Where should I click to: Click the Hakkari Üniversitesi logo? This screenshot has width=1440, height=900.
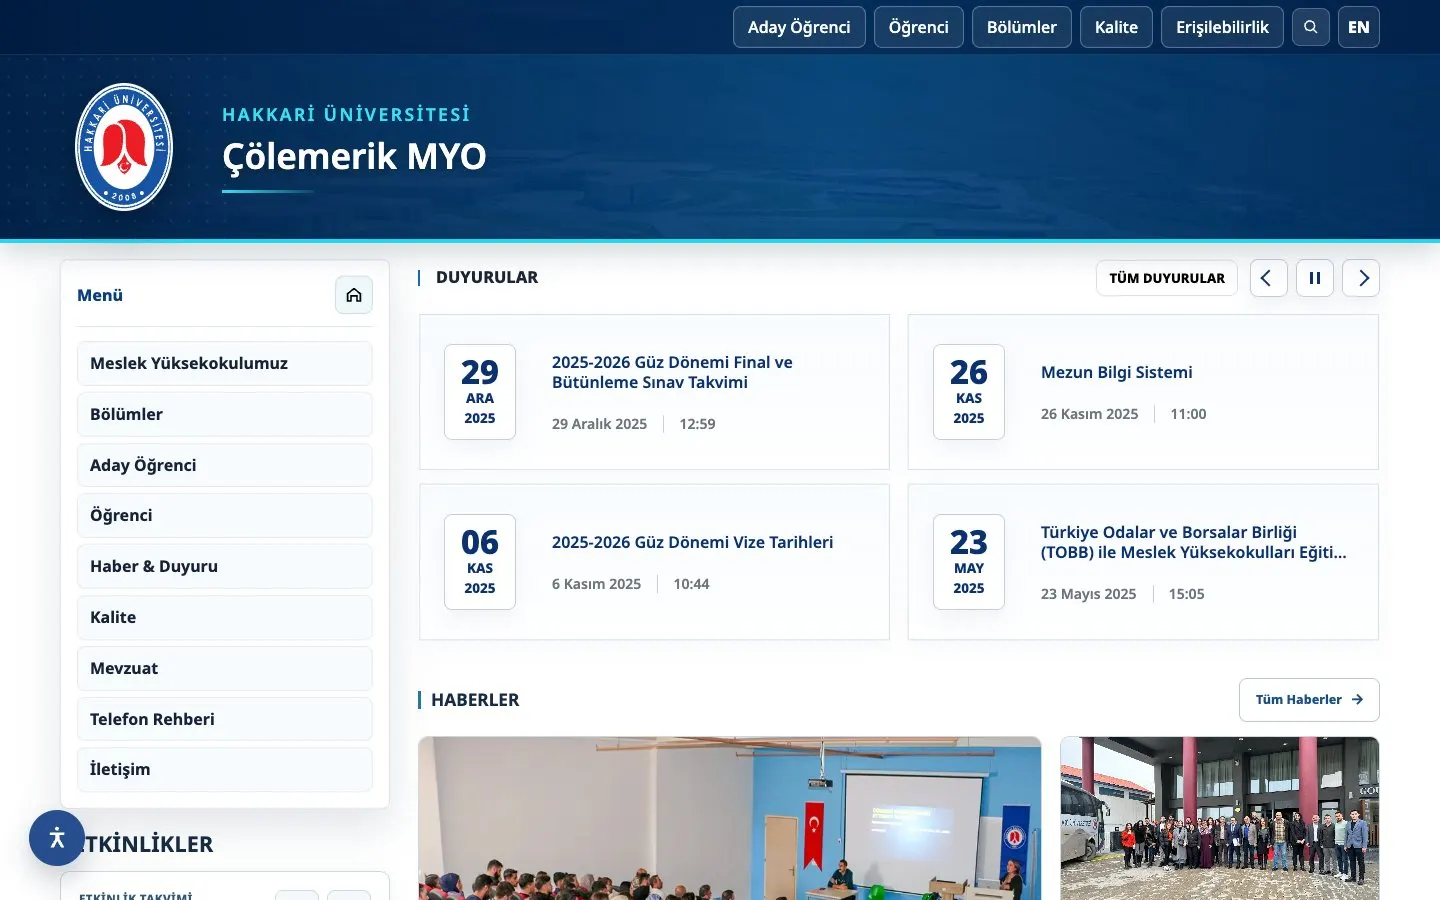pos(124,147)
